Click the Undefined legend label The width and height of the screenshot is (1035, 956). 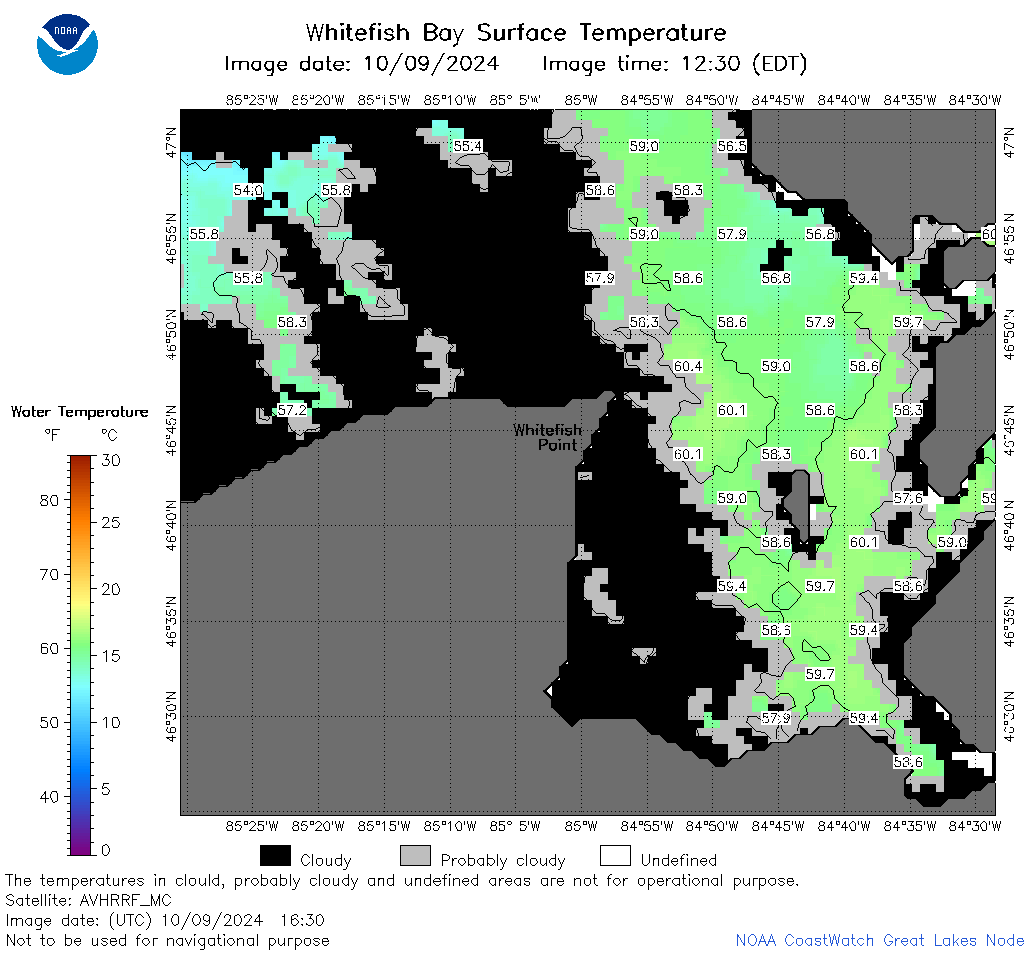point(679,860)
